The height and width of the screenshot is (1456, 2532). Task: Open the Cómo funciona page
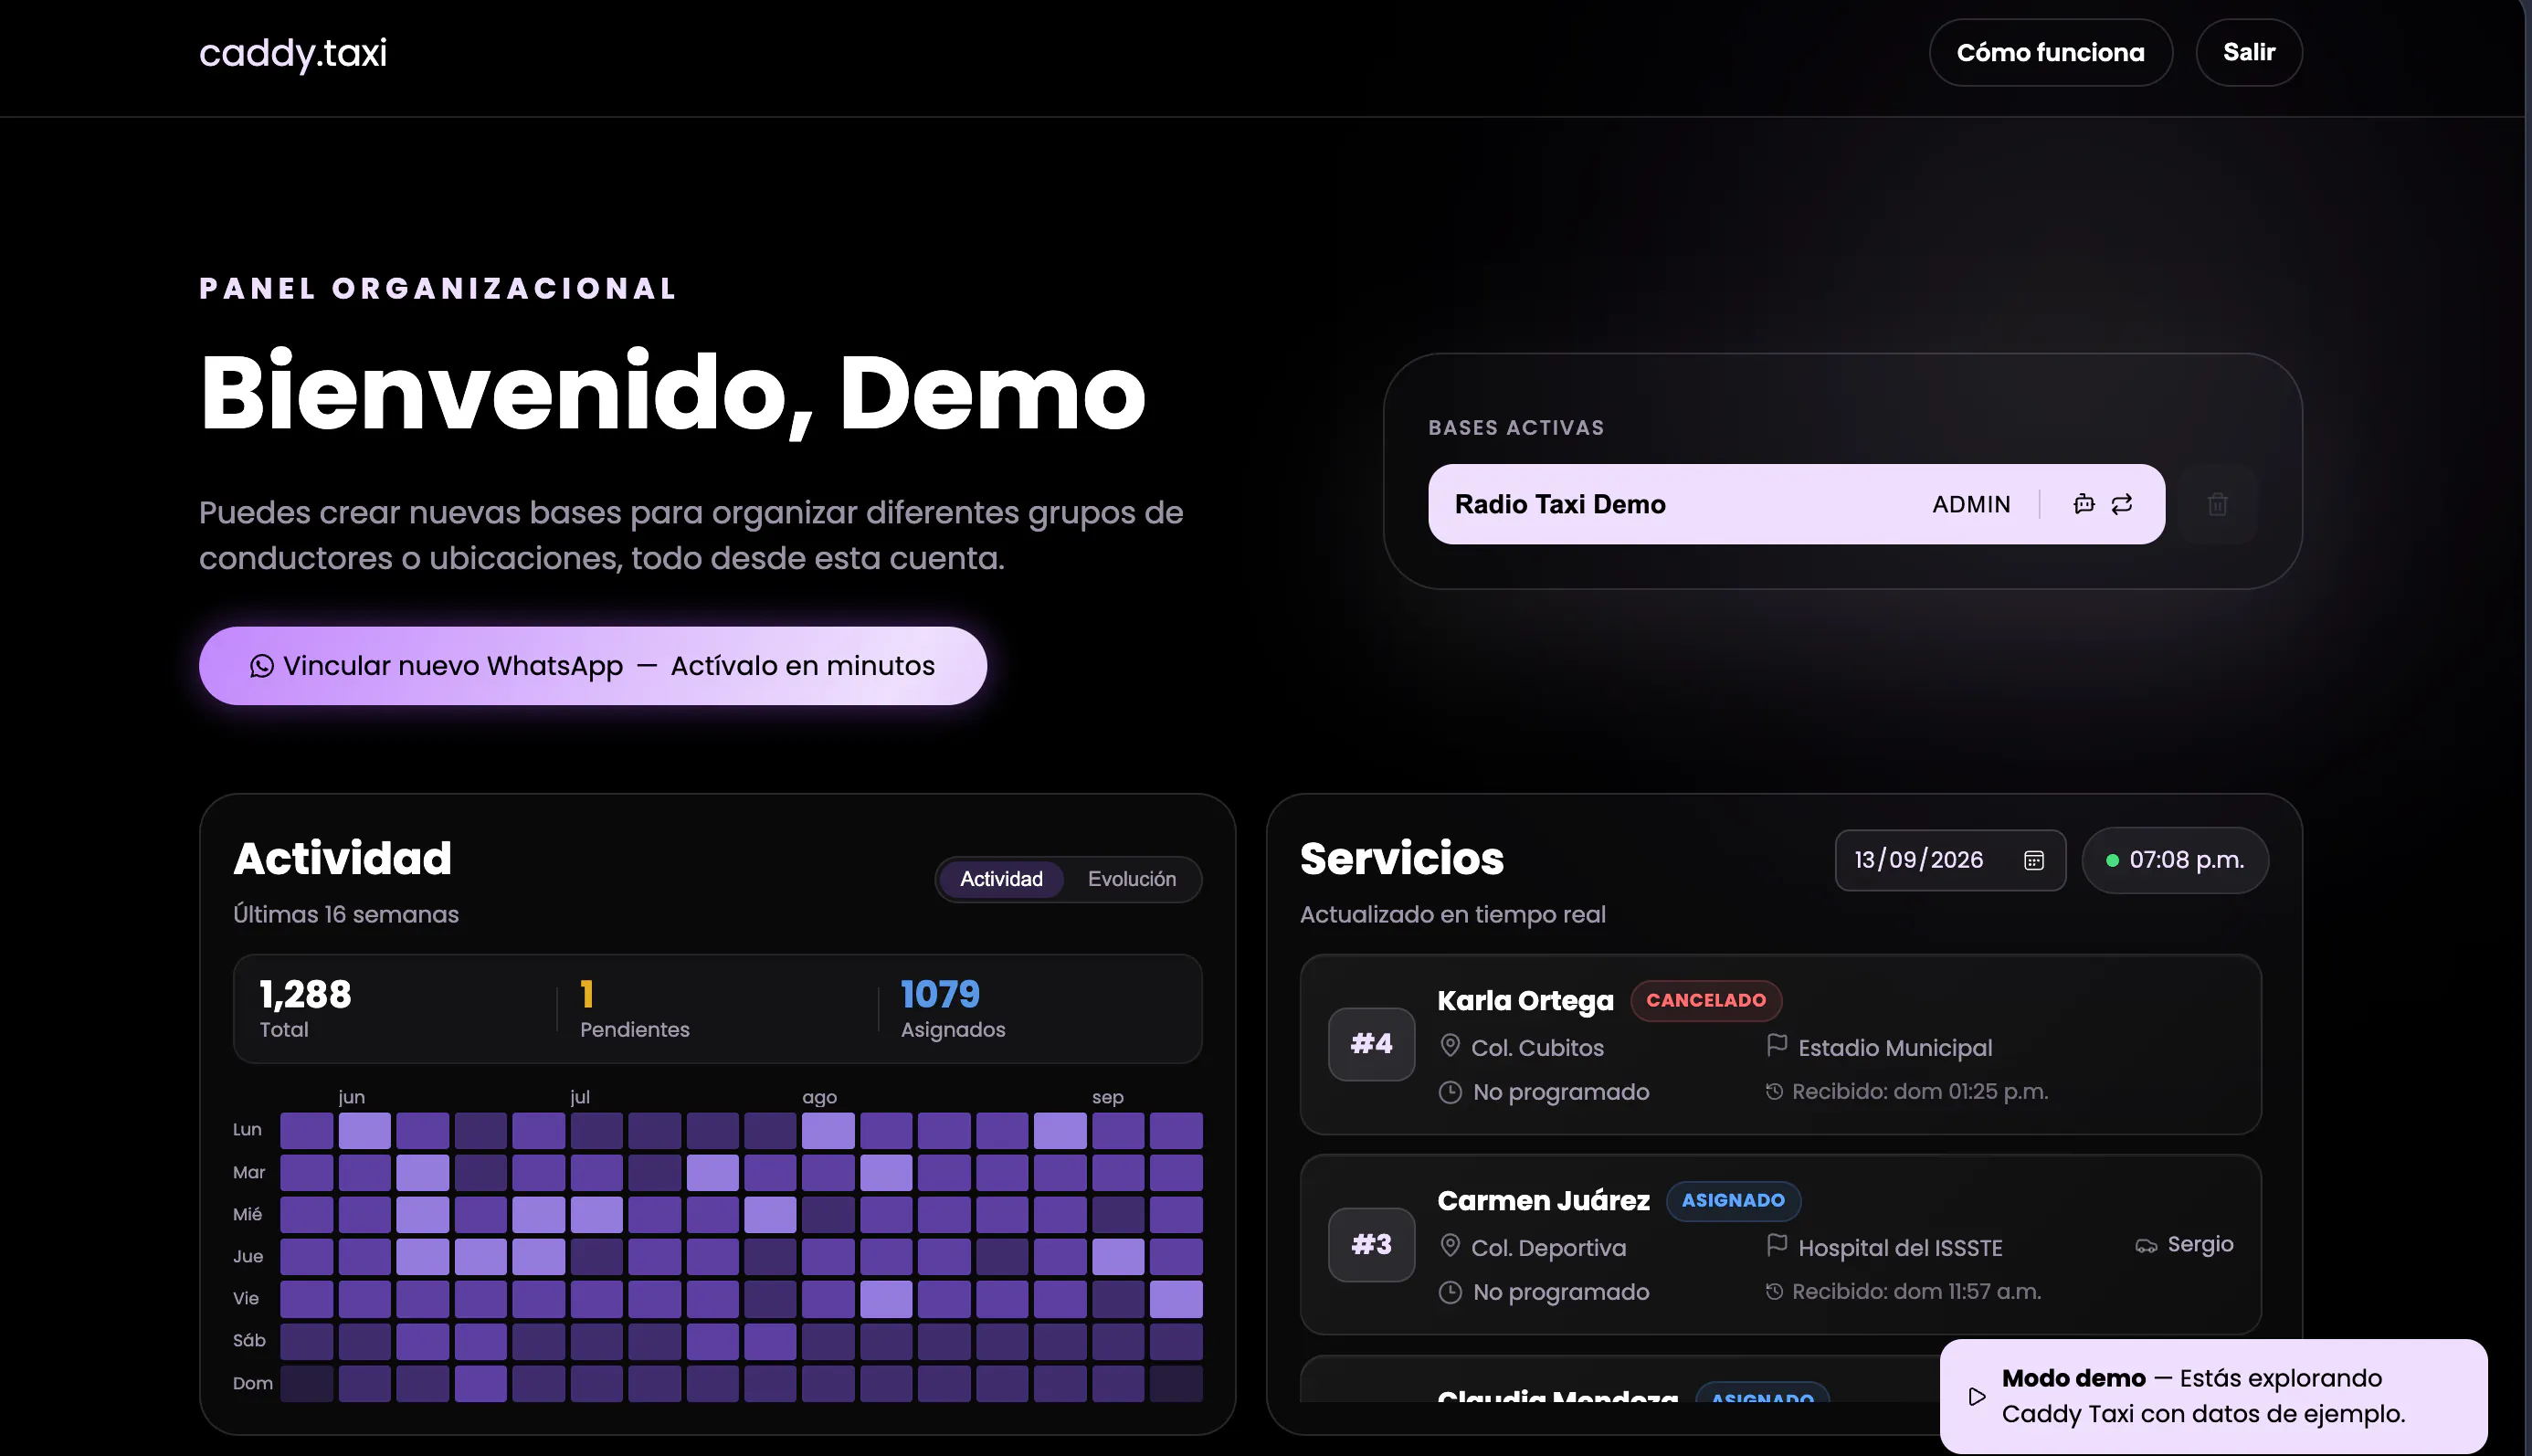click(x=2050, y=52)
